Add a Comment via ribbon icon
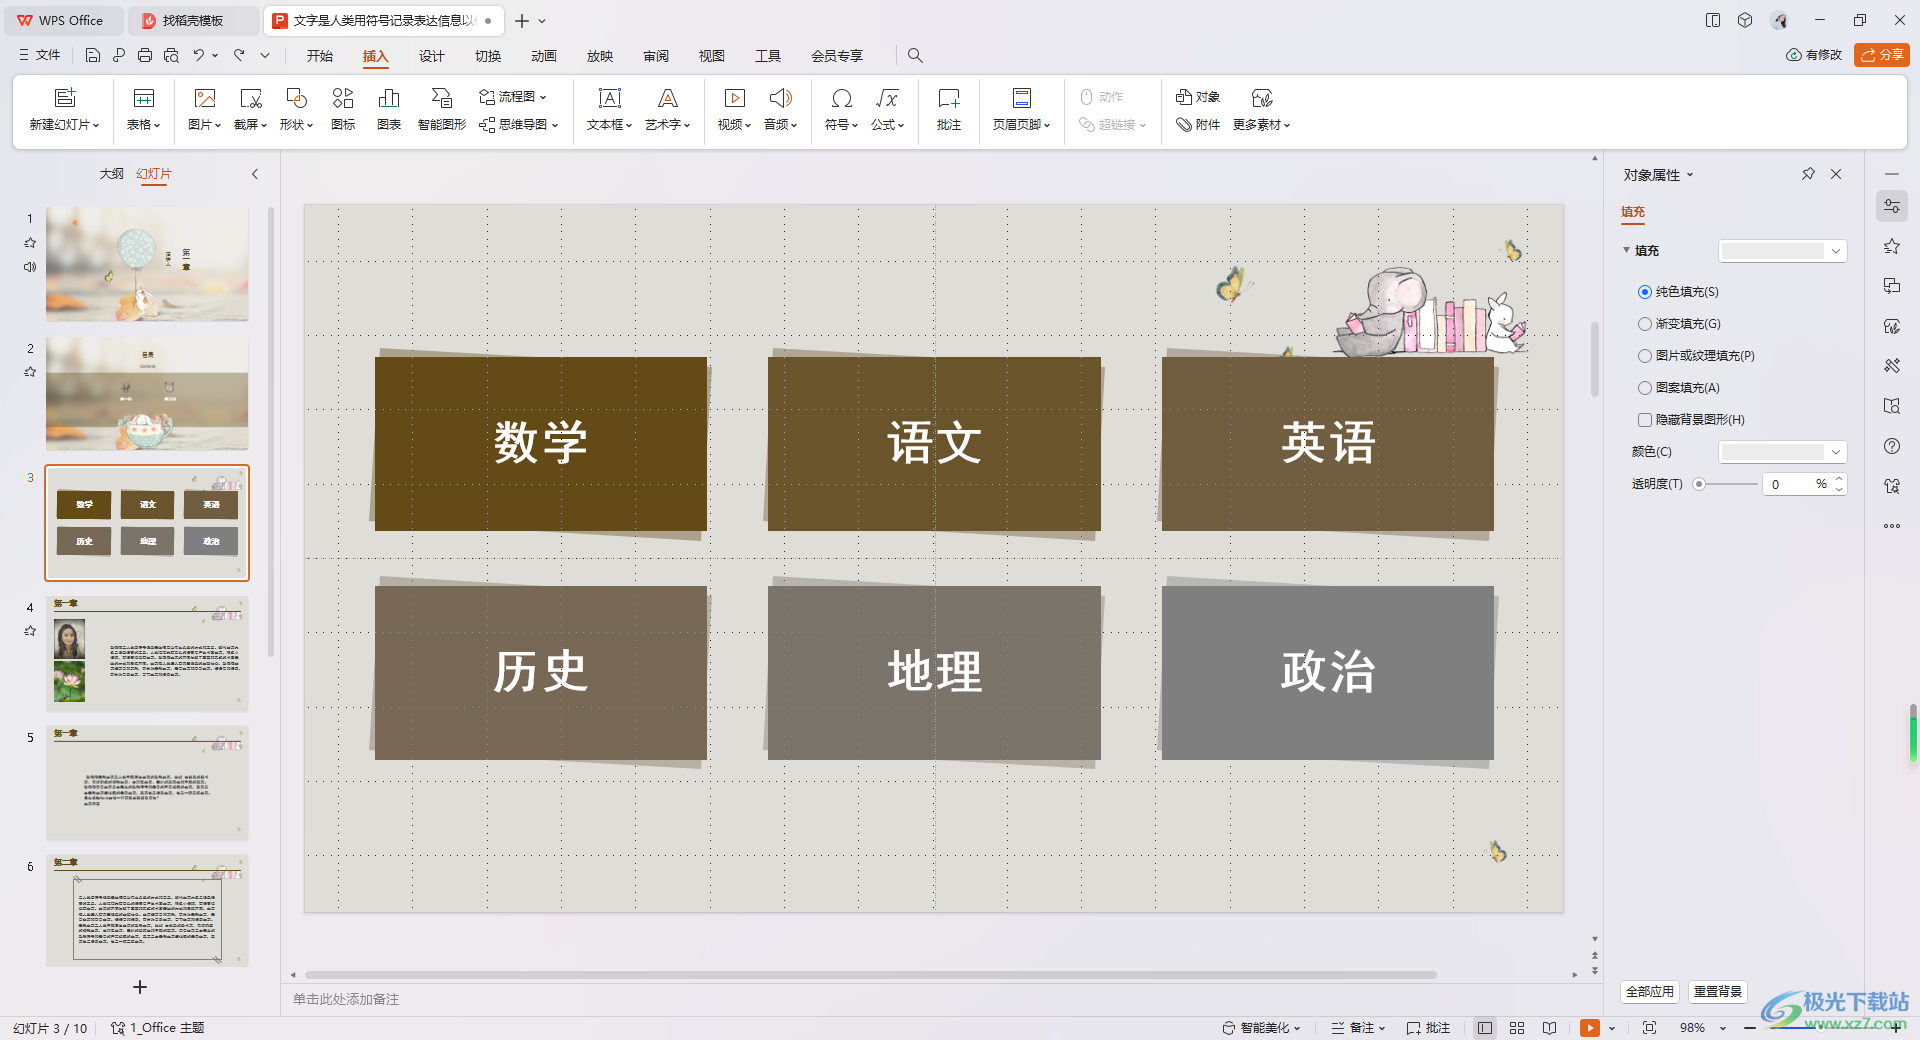This screenshot has width=1920, height=1040. click(949, 98)
